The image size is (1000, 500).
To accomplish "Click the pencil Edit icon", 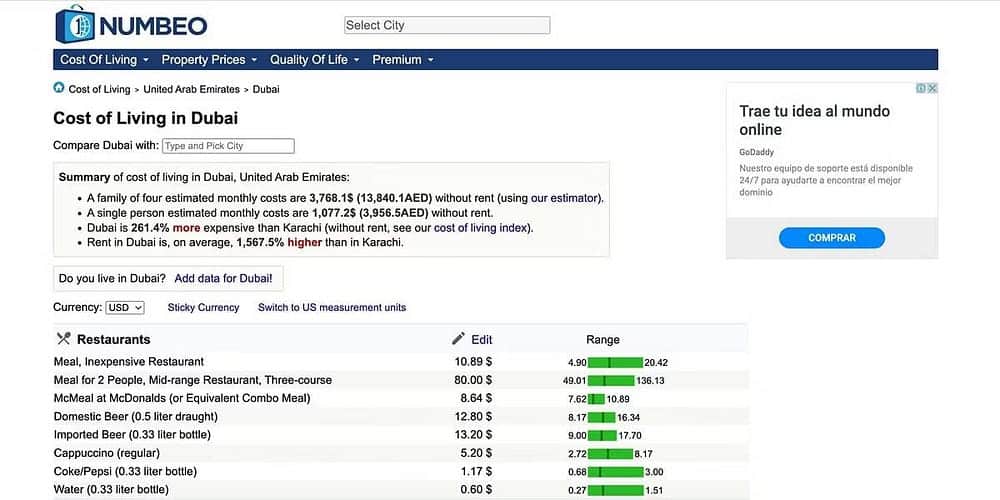I will (x=459, y=339).
